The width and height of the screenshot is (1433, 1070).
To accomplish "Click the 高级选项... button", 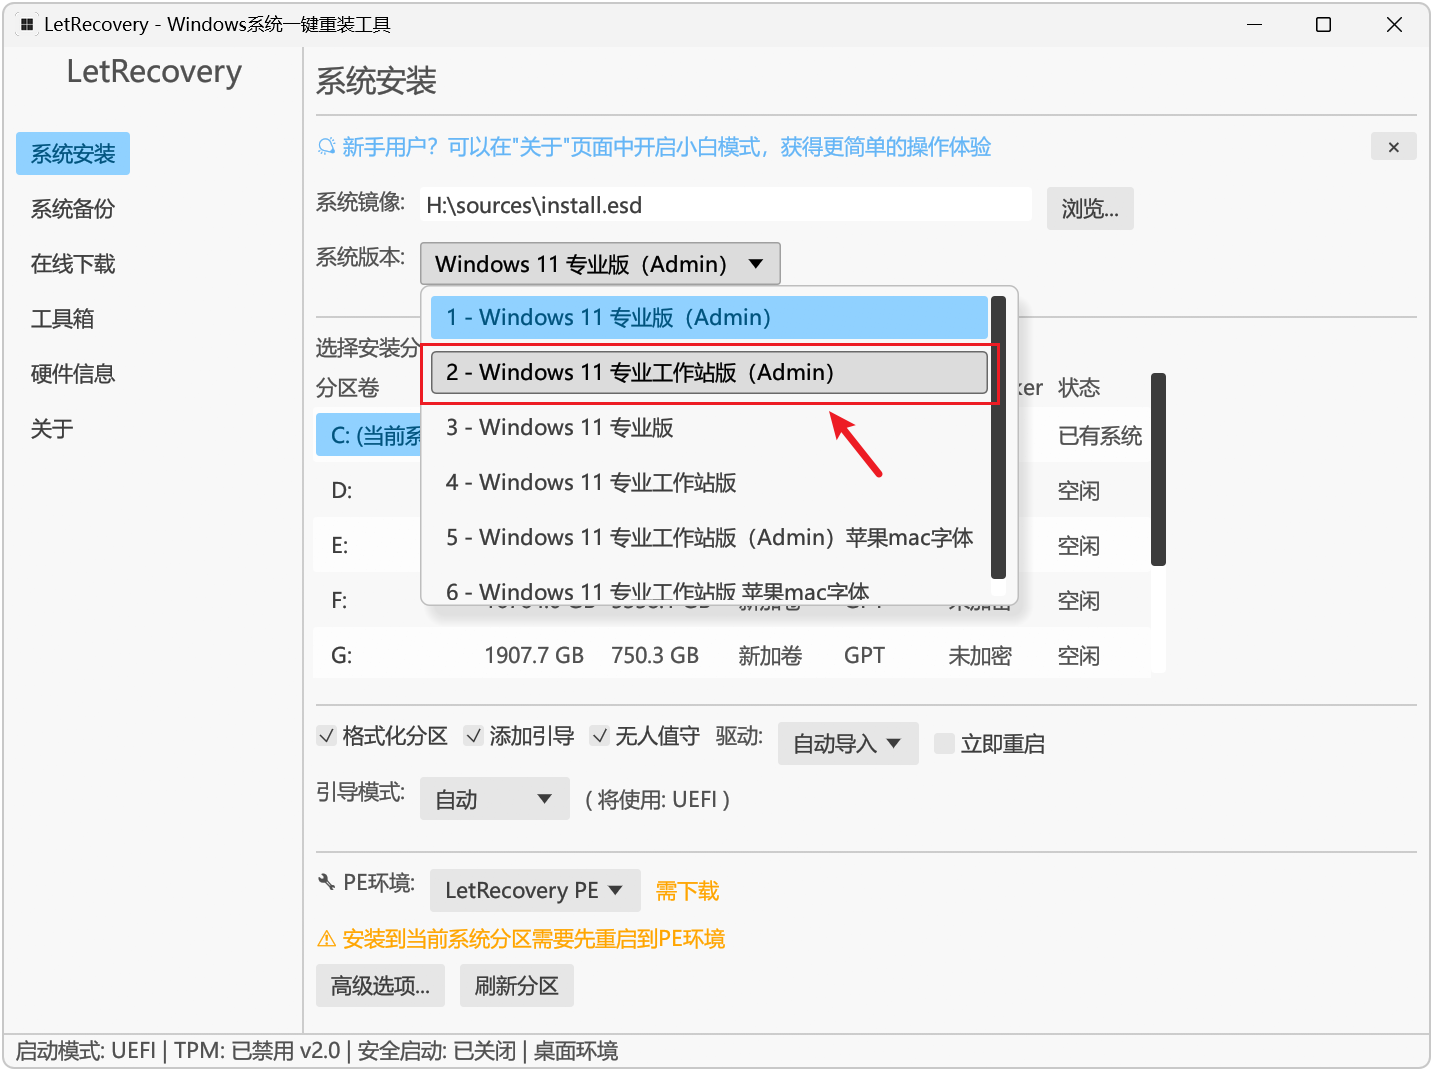I will point(380,986).
